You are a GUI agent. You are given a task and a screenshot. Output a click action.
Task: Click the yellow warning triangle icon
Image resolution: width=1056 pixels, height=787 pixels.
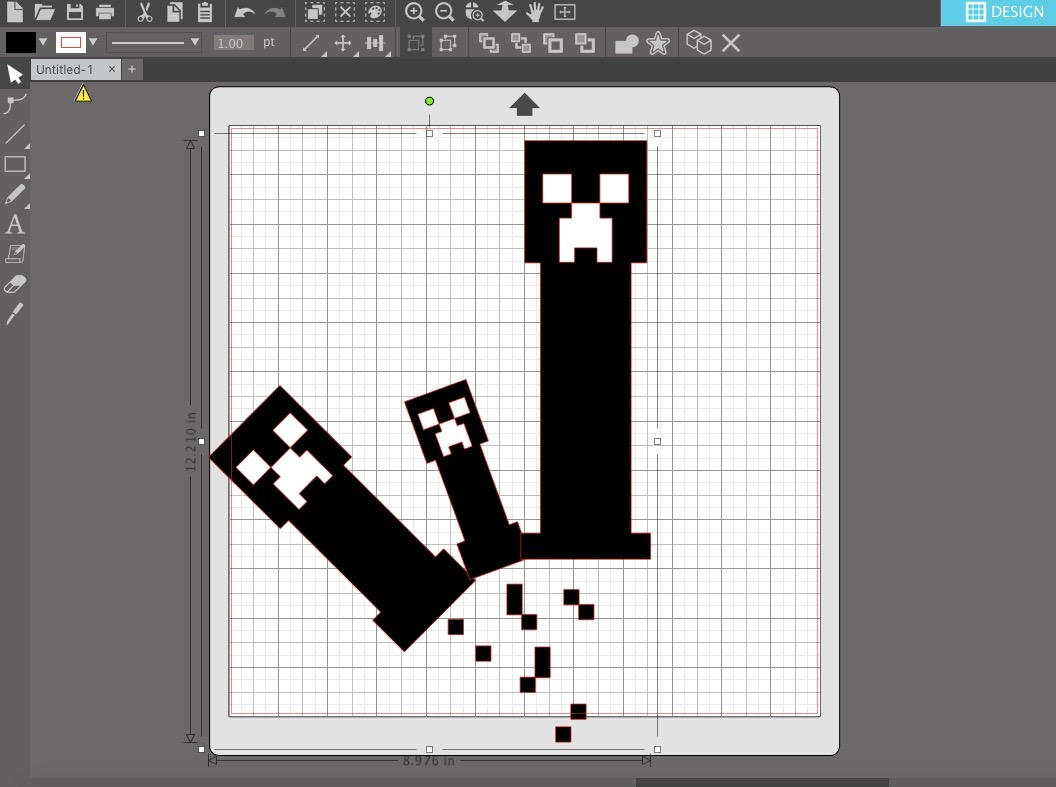[x=83, y=93]
